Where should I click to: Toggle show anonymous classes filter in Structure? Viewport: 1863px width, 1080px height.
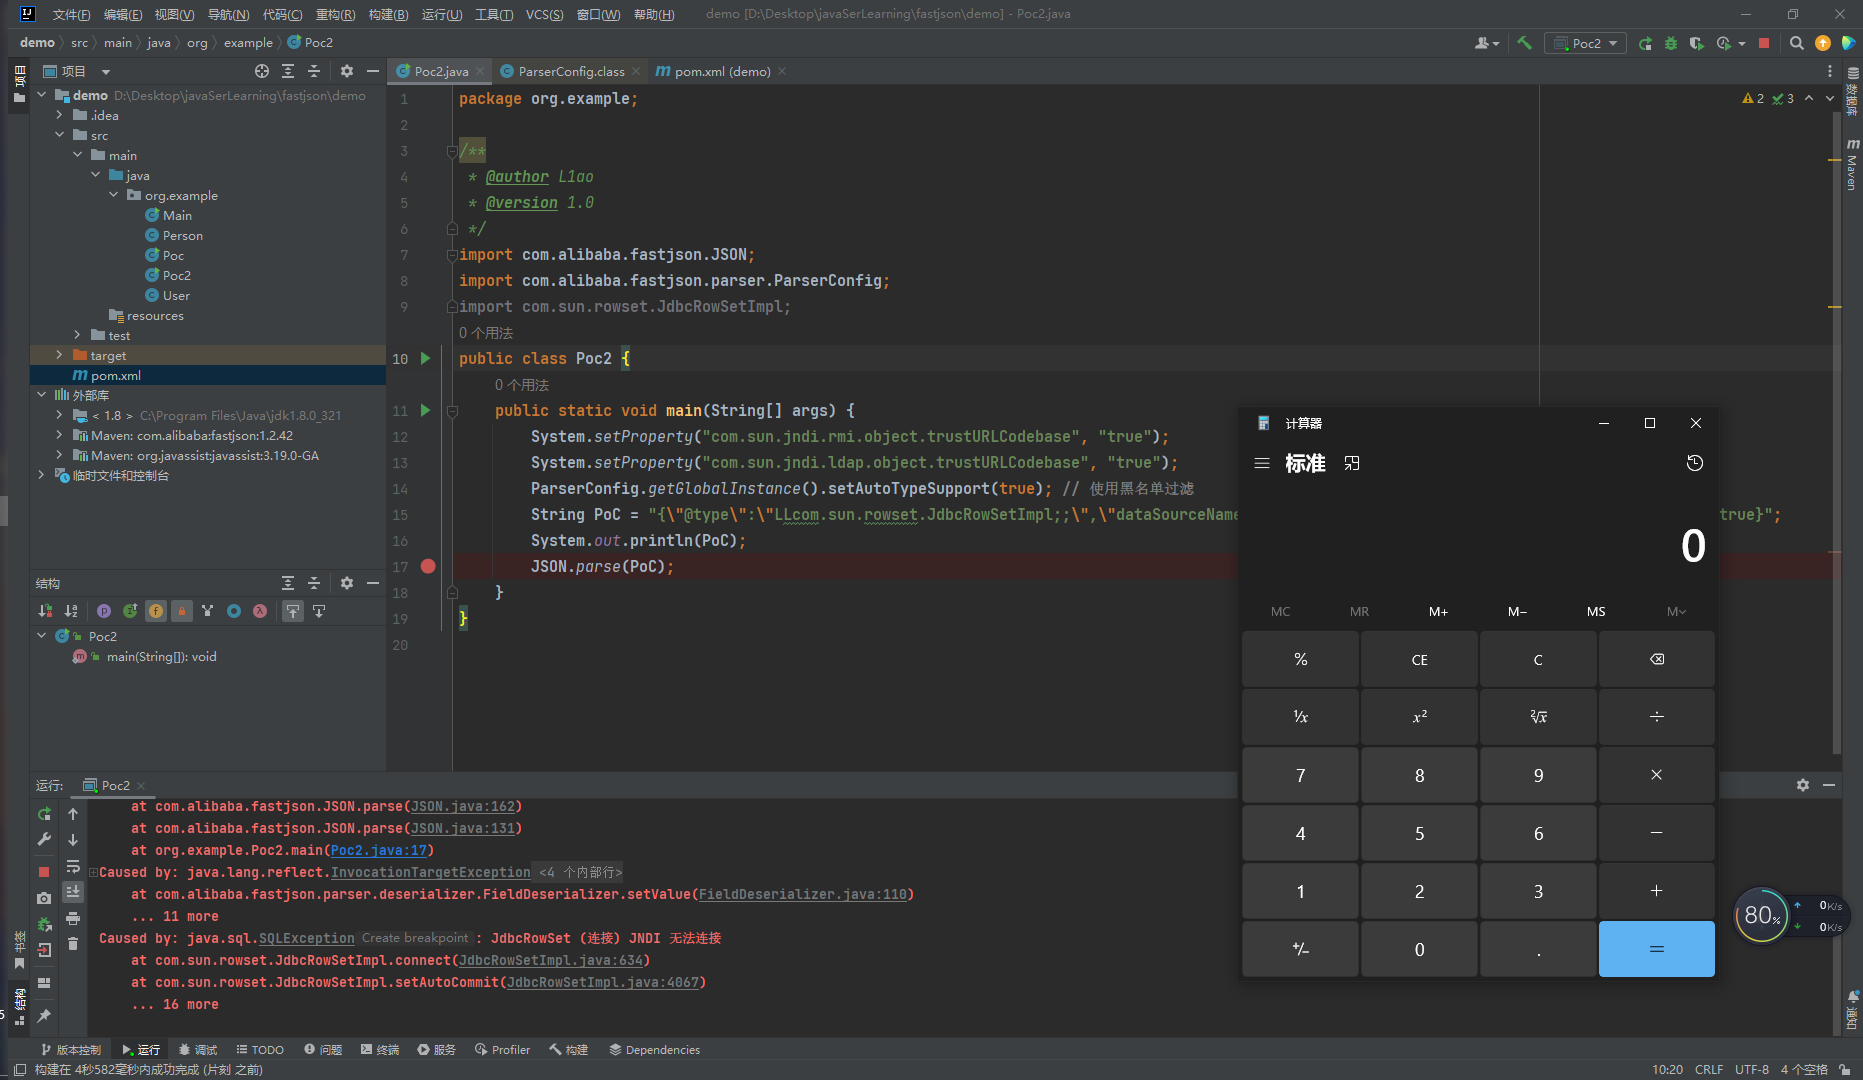point(234,611)
